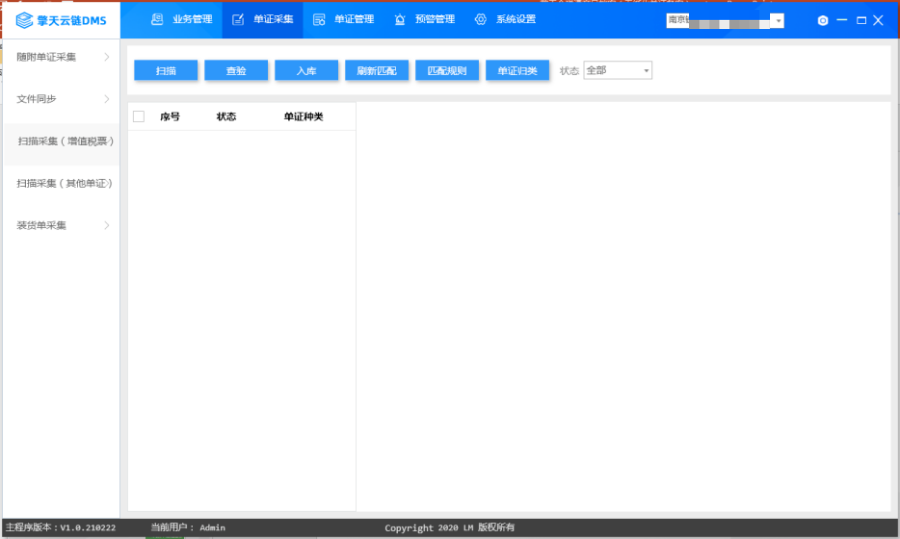Click the 业务管理 person icon
The width and height of the screenshot is (900, 539).
click(157, 20)
